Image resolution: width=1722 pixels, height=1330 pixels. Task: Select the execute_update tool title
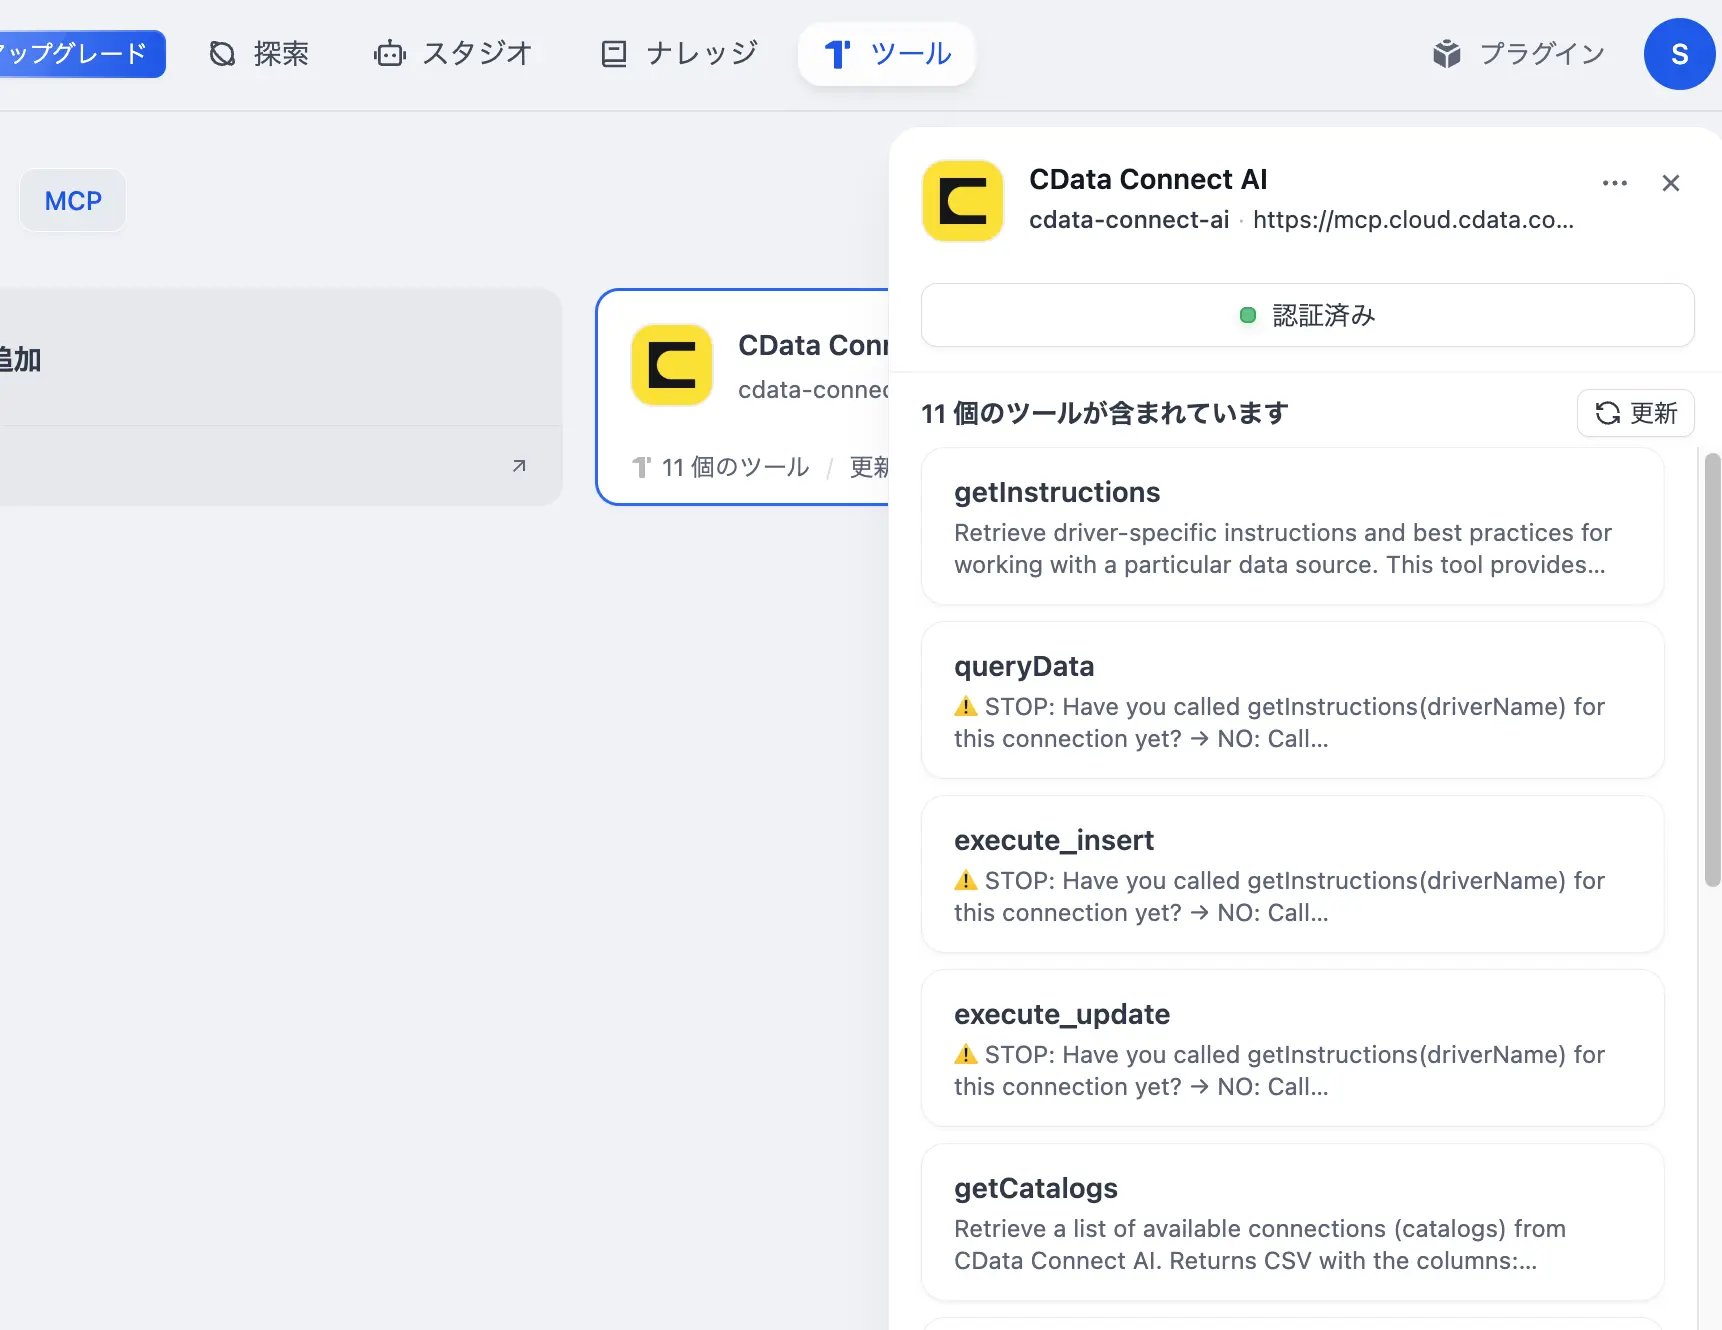[x=1061, y=1014]
